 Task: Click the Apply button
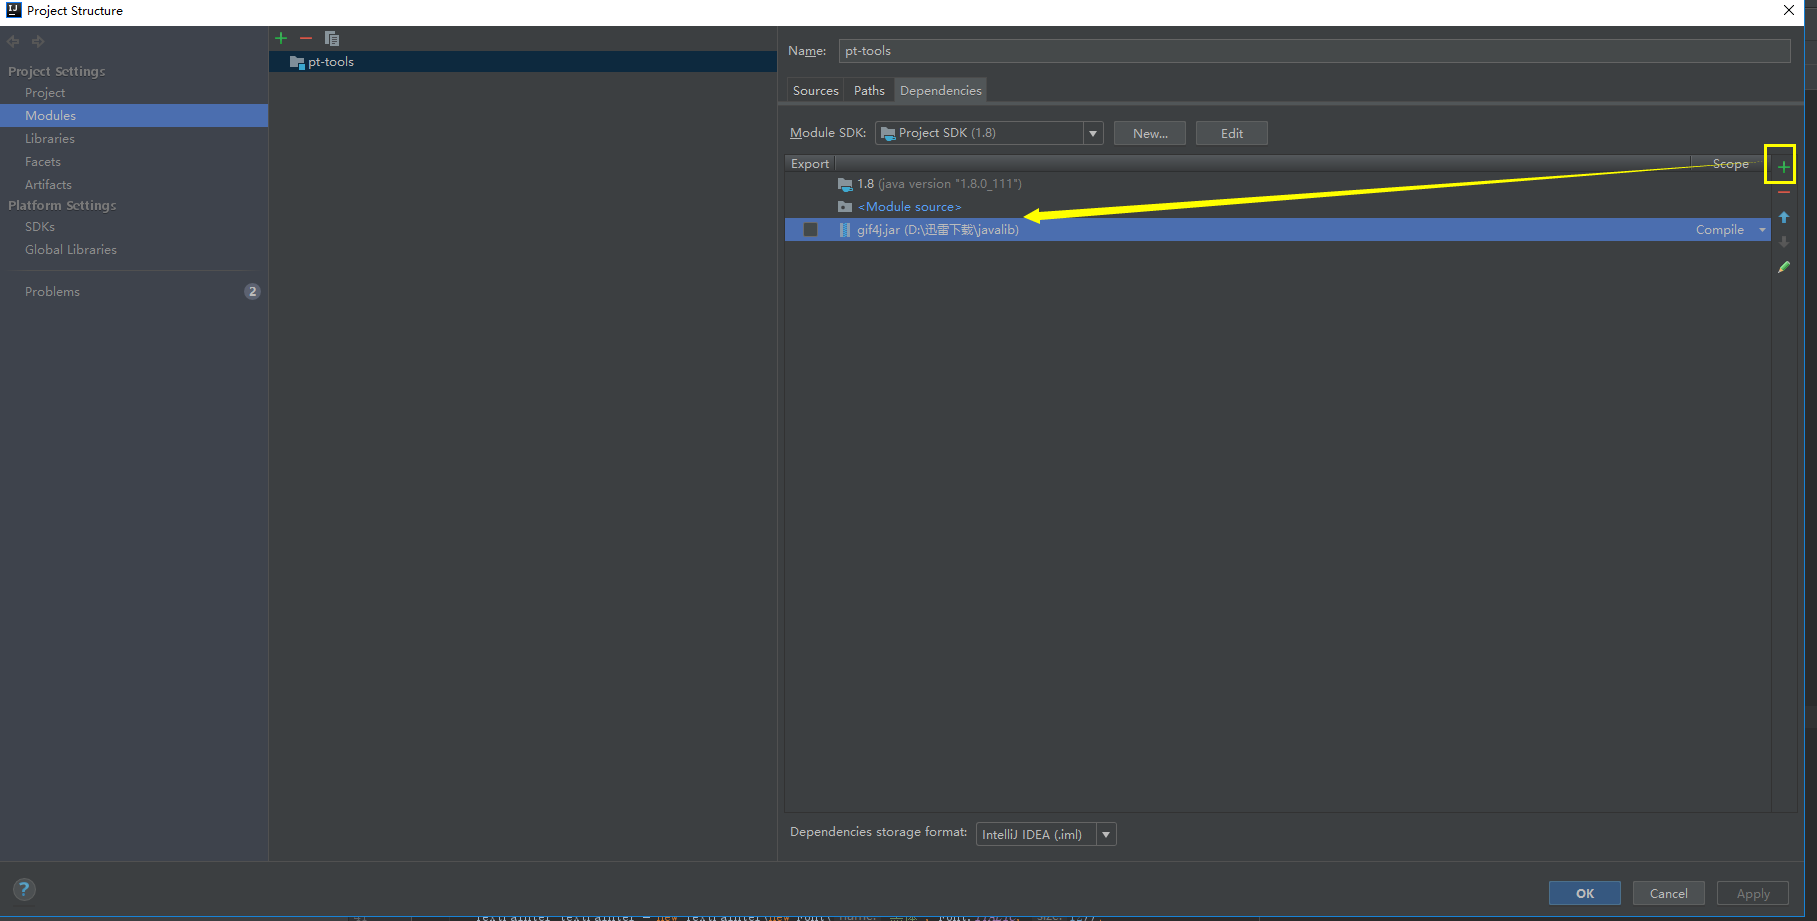coord(1753,893)
